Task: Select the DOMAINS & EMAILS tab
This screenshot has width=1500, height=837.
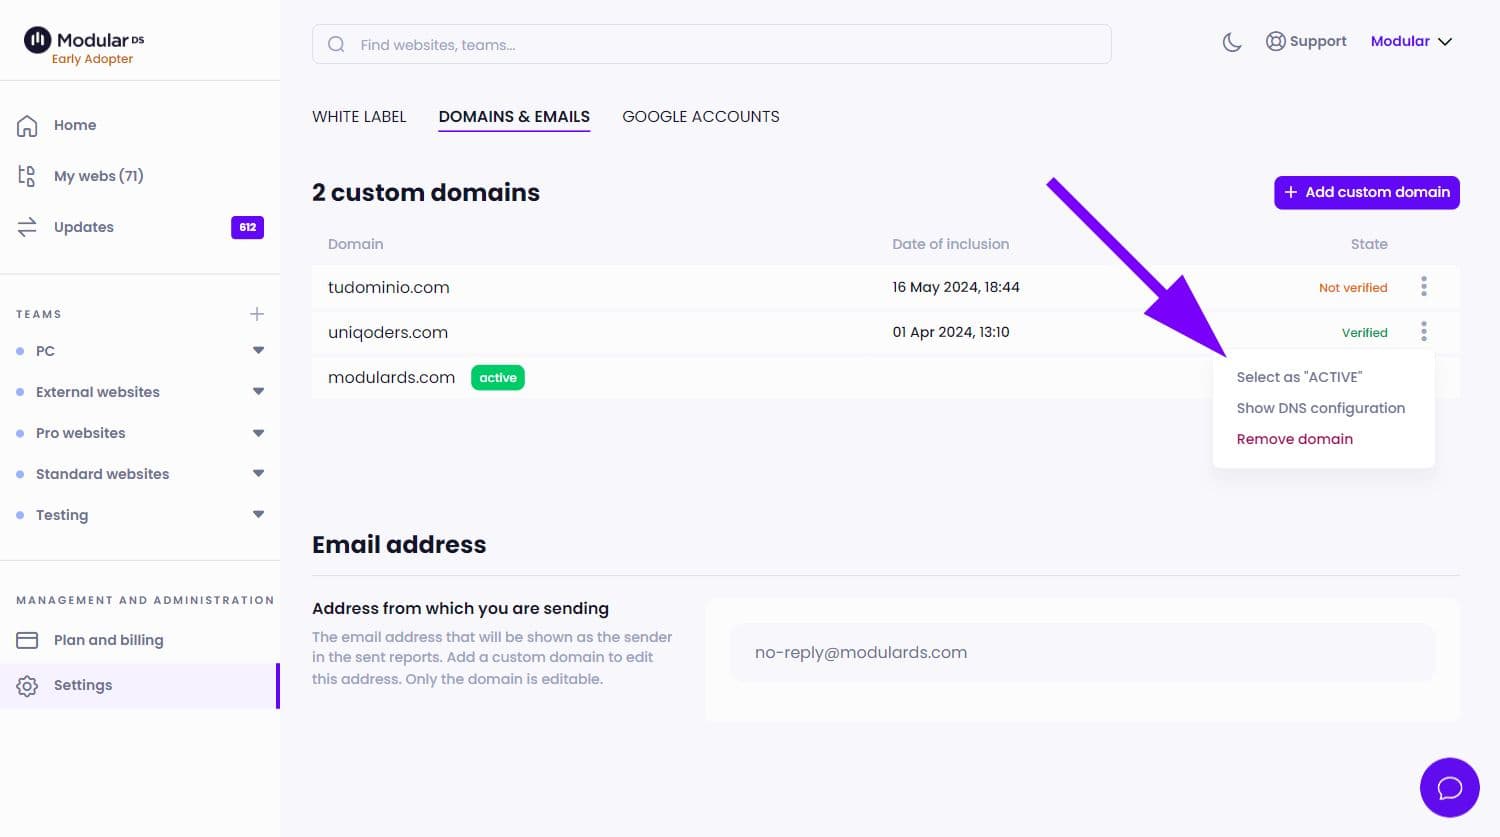Action: coord(514,116)
